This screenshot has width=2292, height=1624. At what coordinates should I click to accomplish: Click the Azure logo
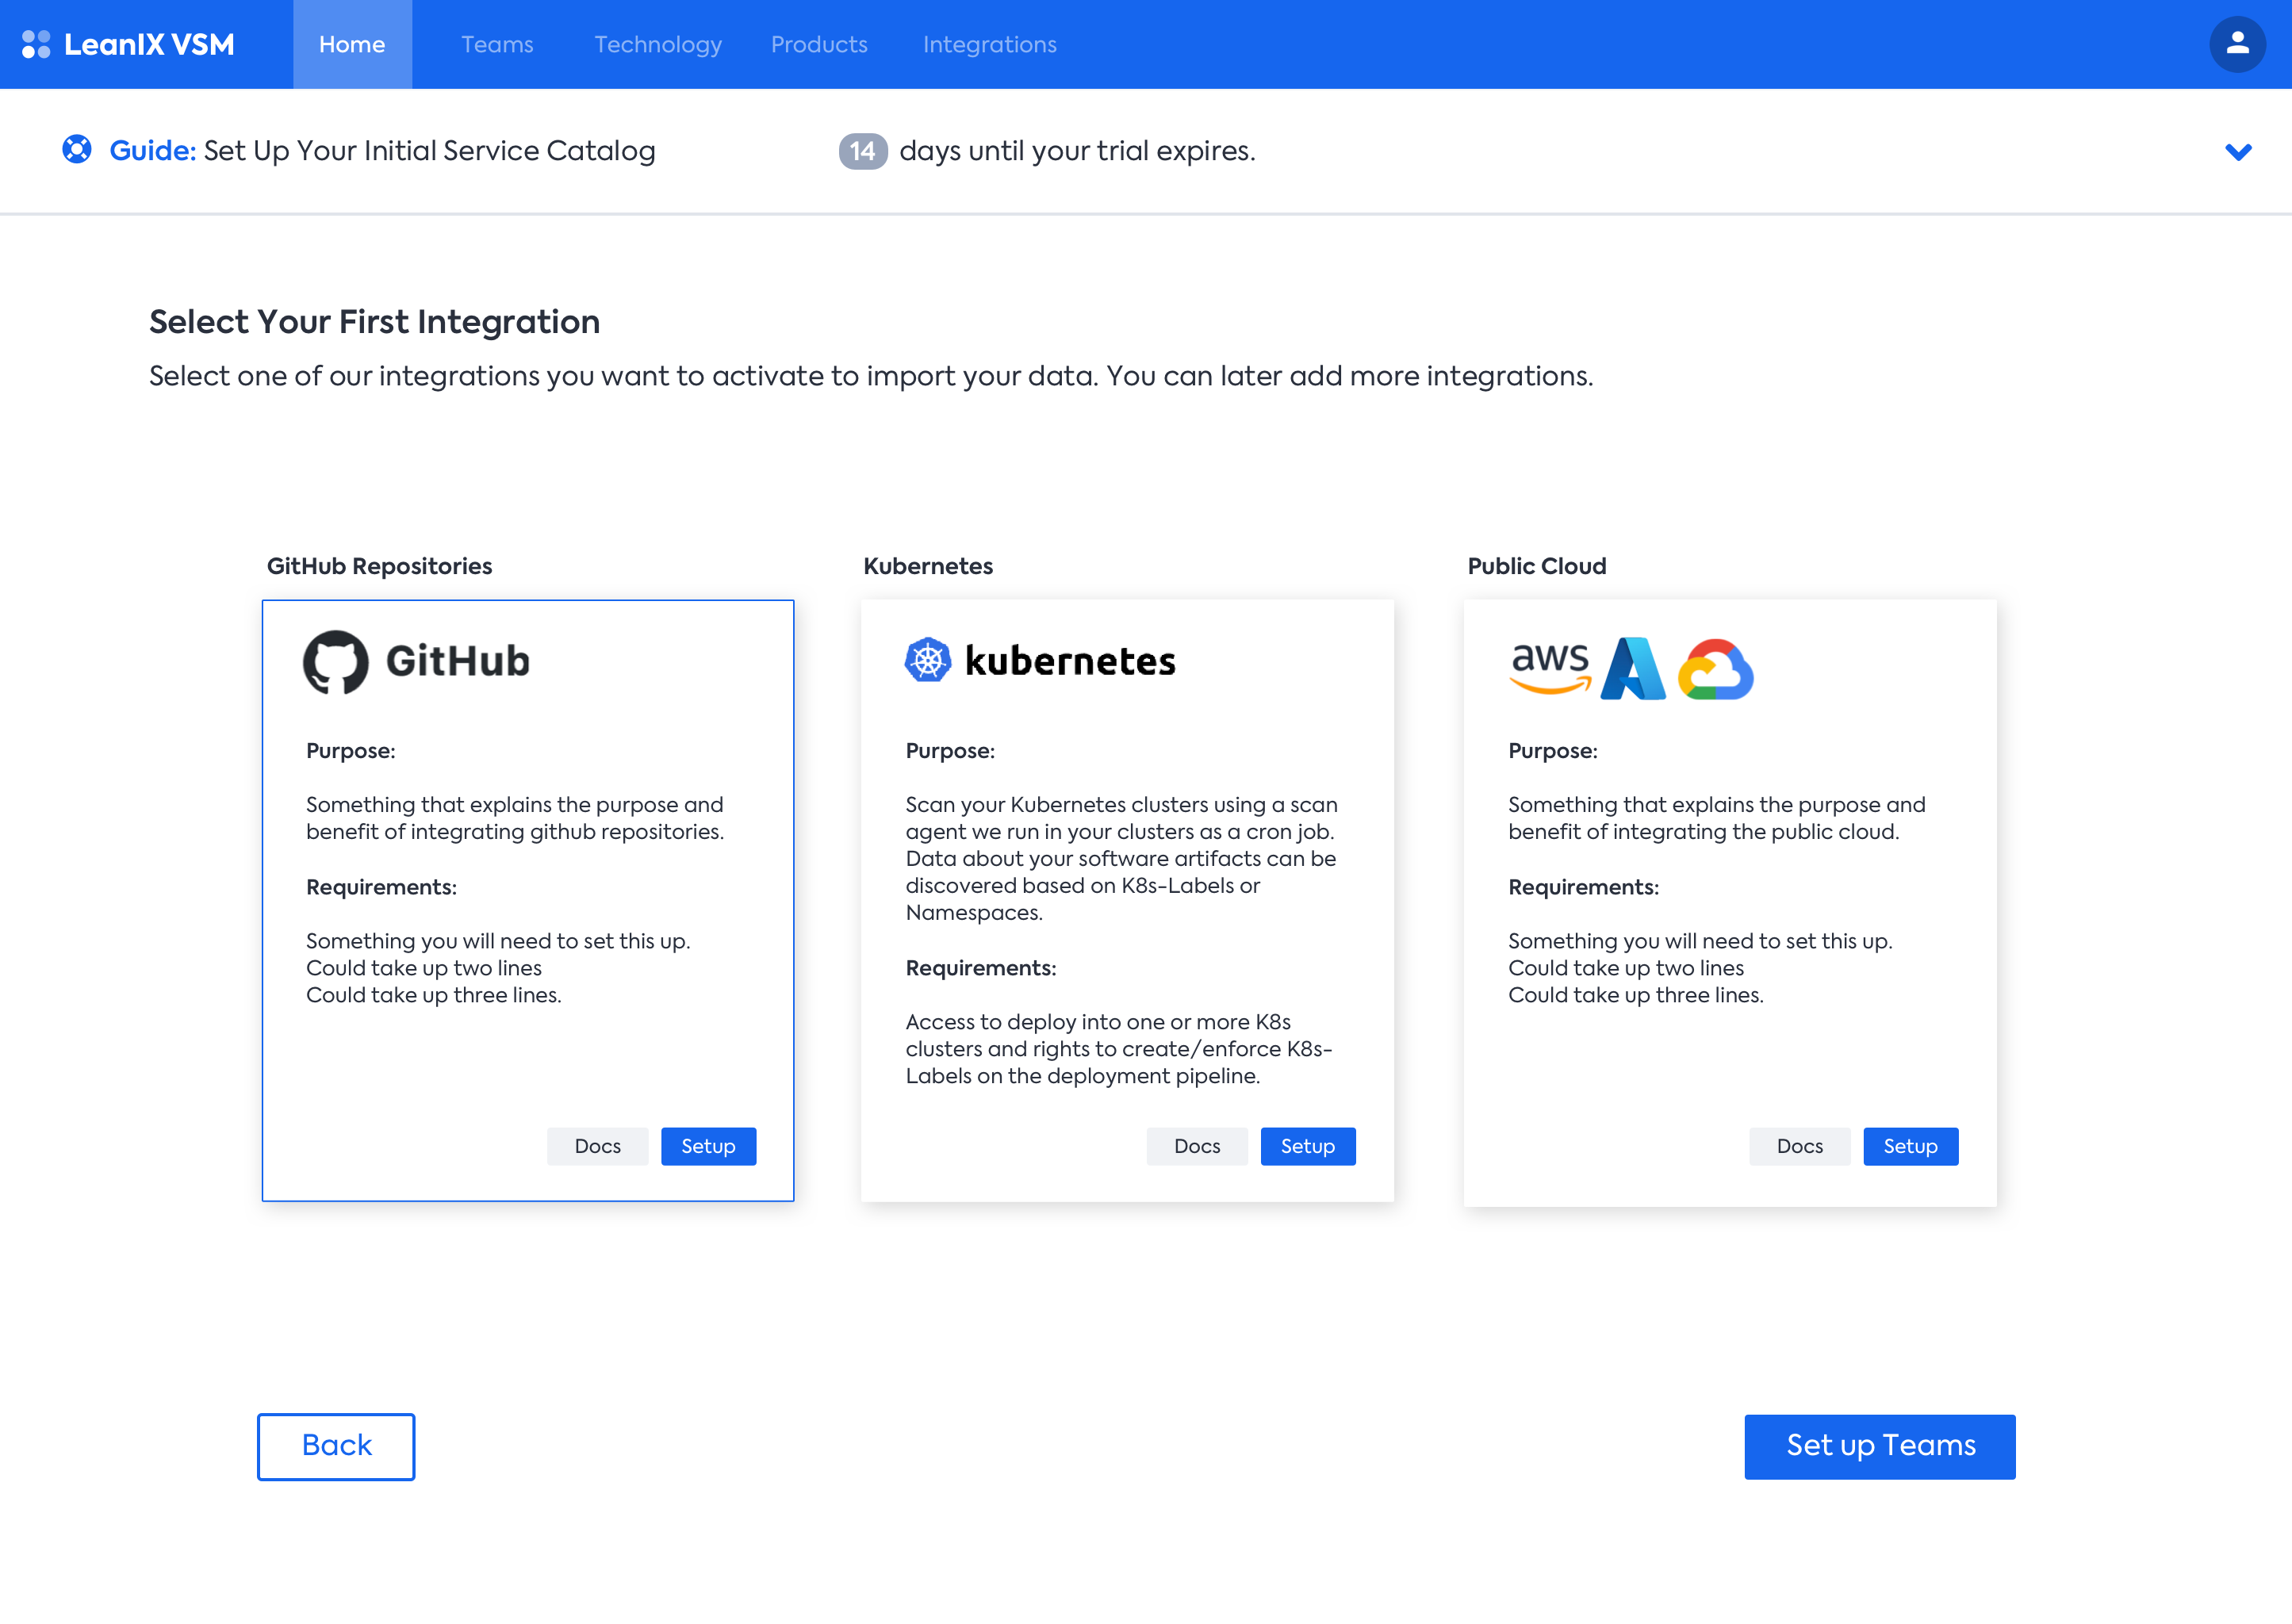pos(1632,668)
